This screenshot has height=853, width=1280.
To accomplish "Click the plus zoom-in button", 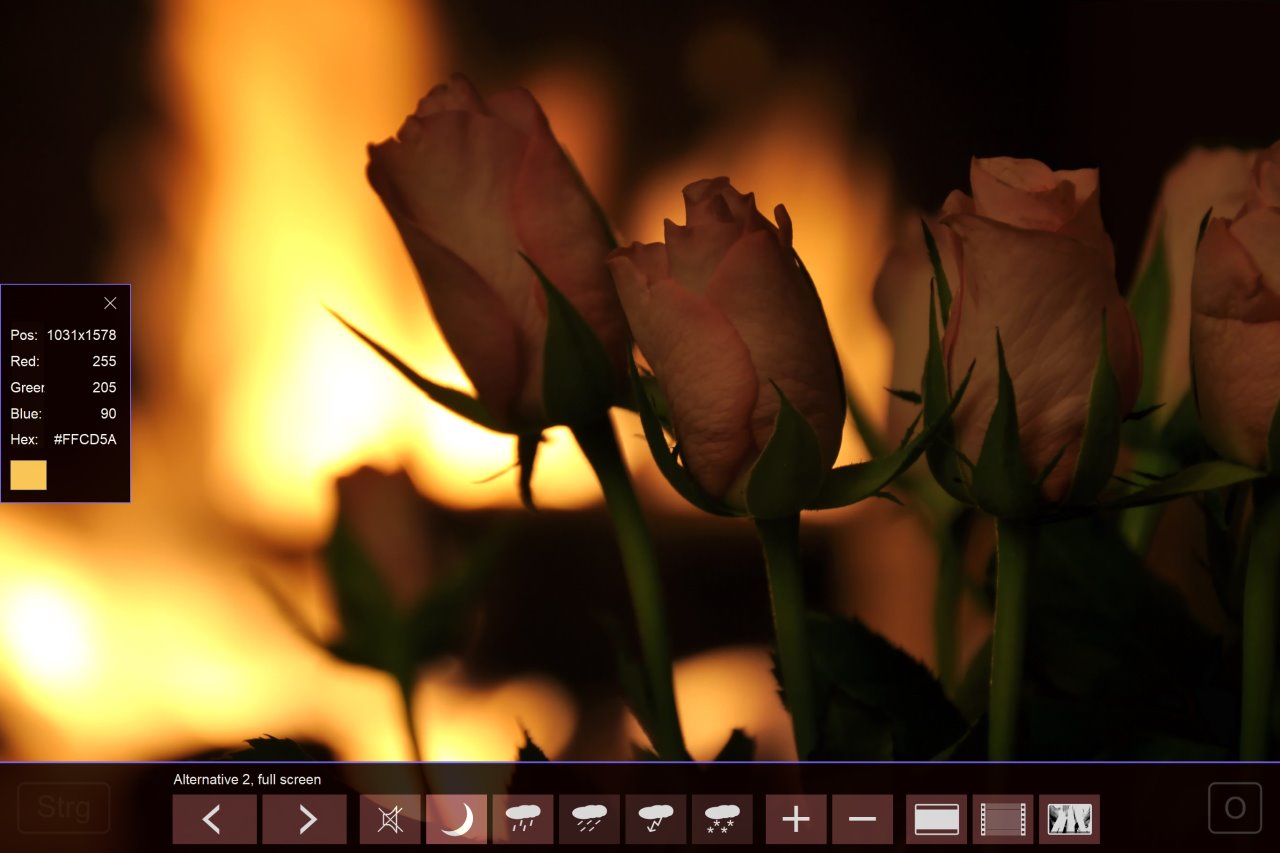I will point(796,819).
